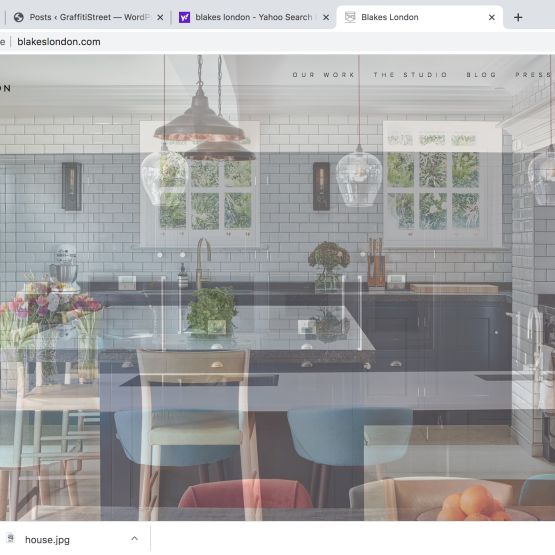Expand the house.jpg download options chevron
The image size is (555, 555).
pos(135,538)
